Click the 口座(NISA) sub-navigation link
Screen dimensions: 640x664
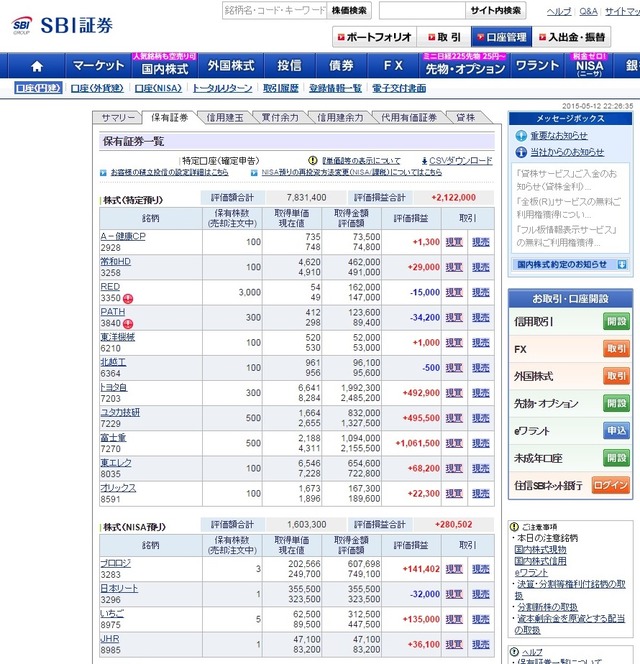click(158, 88)
